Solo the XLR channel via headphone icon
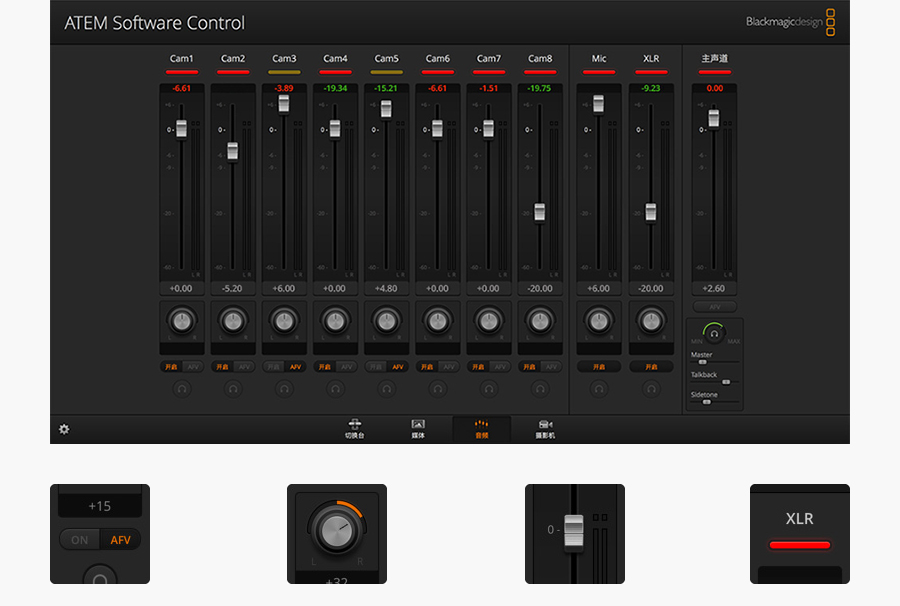Image resolution: width=900 pixels, height=606 pixels. (651, 389)
